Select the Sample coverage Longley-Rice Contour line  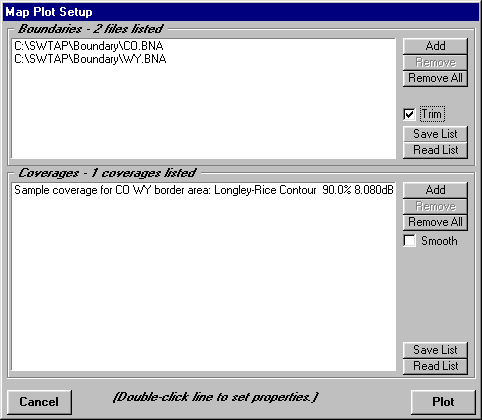(x=204, y=190)
